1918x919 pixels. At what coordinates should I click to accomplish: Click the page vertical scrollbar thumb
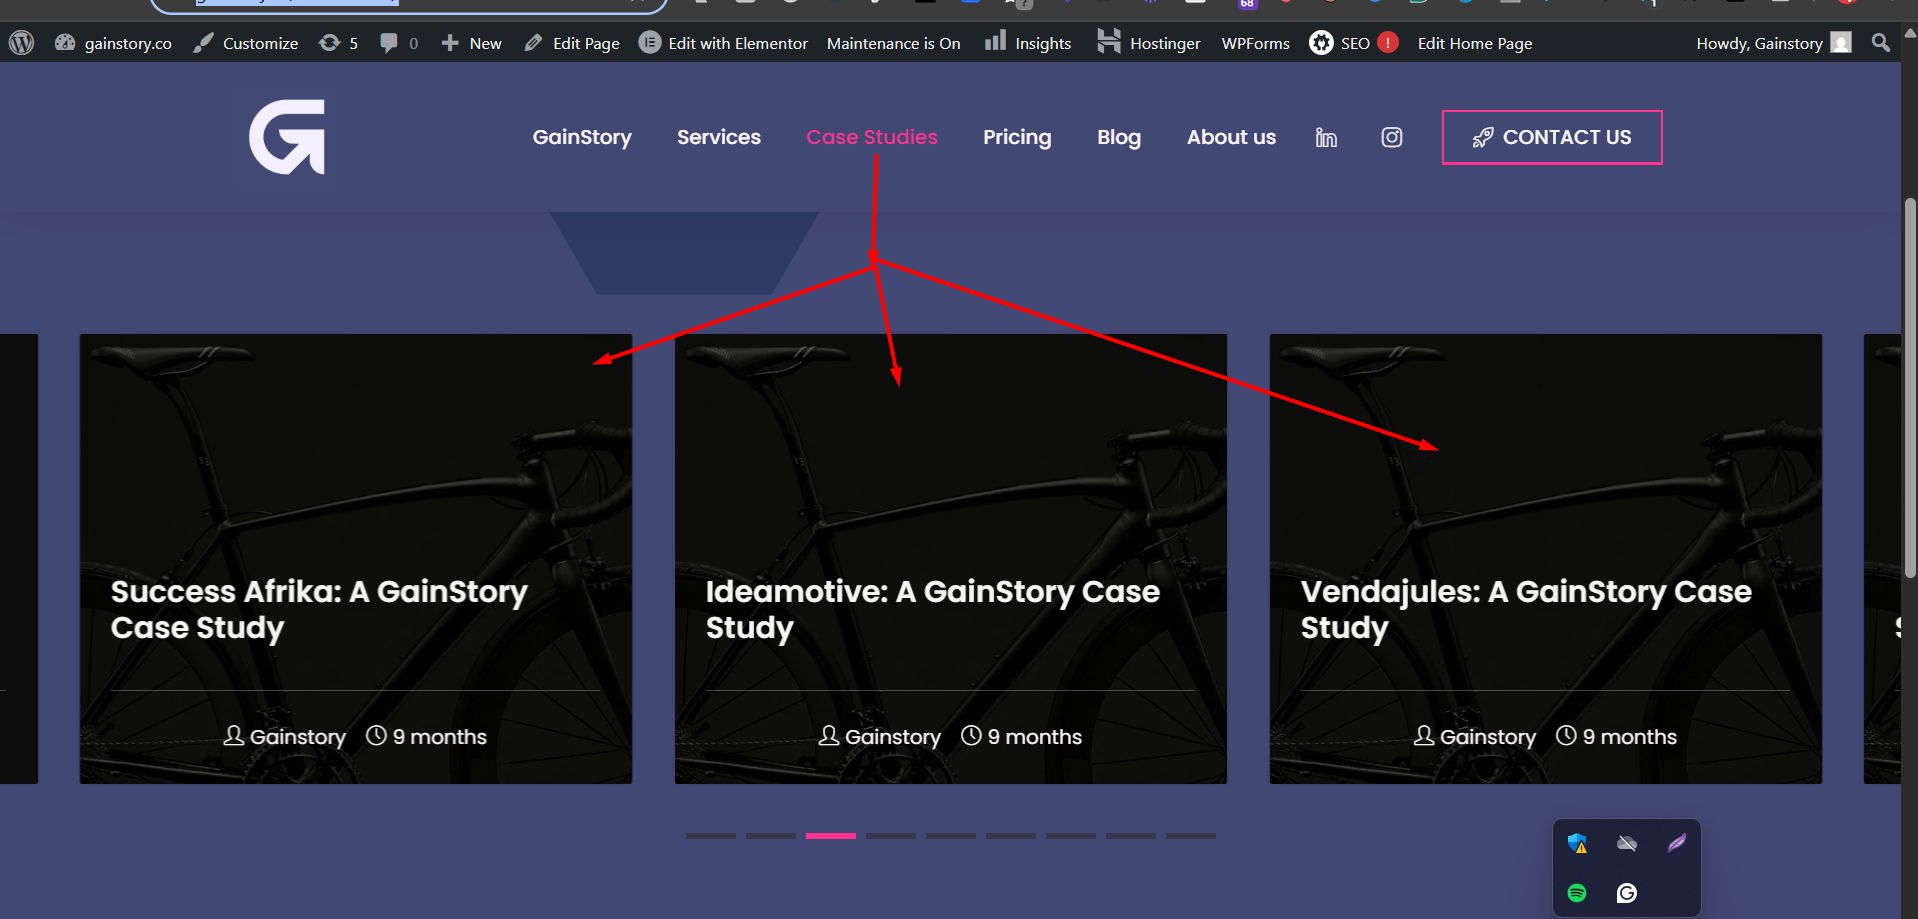[1910, 387]
